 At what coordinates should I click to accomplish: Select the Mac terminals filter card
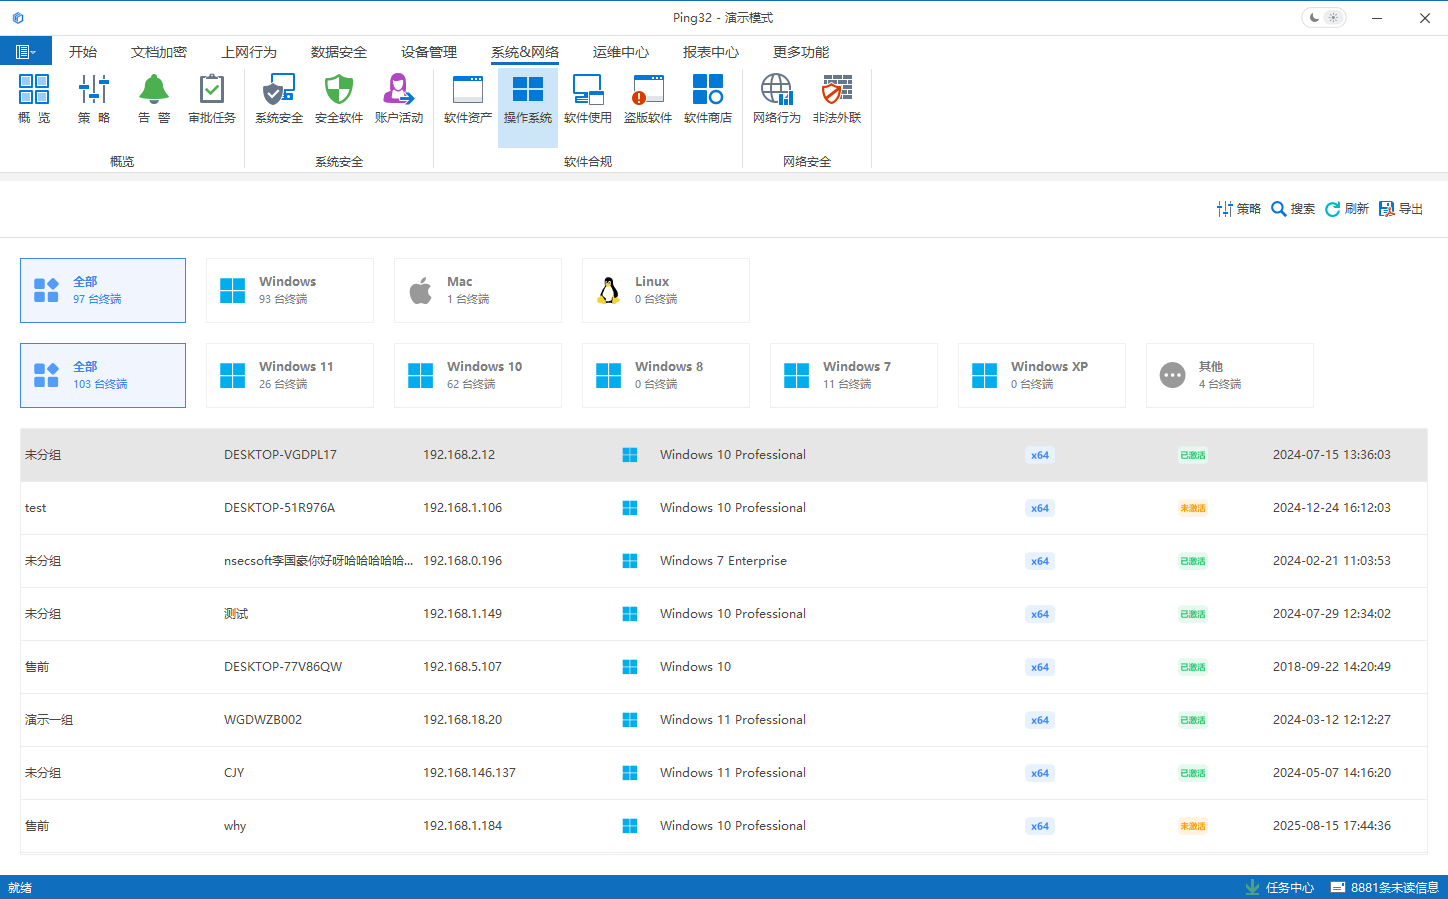[478, 290]
